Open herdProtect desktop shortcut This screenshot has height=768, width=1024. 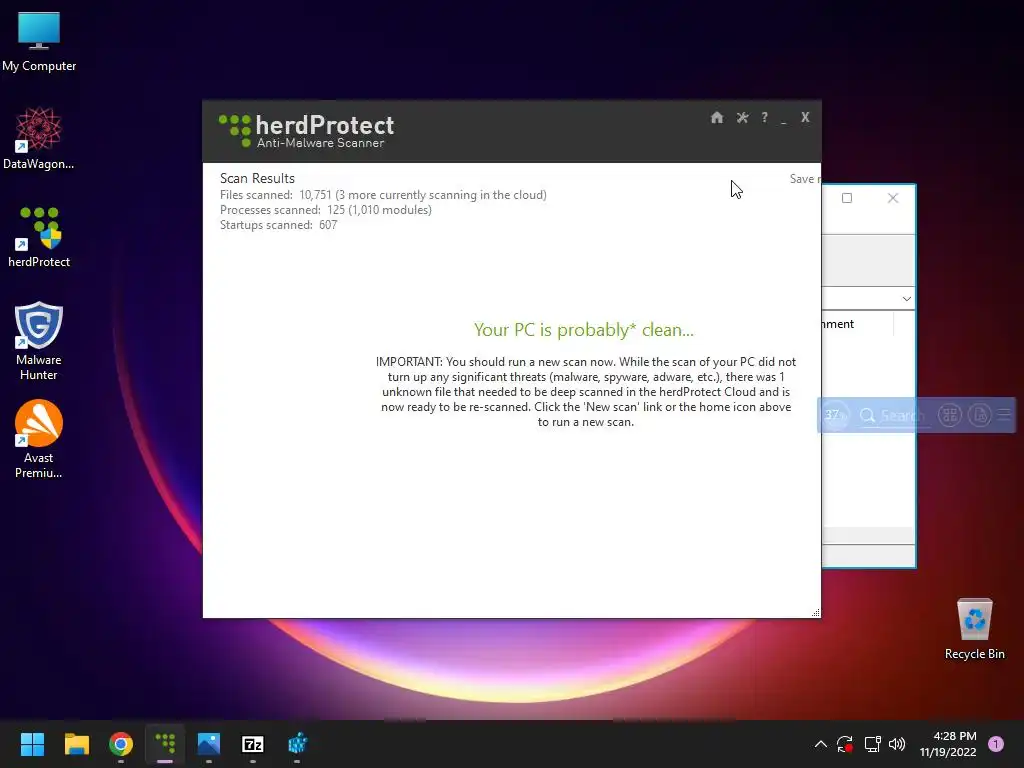[x=39, y=237]
